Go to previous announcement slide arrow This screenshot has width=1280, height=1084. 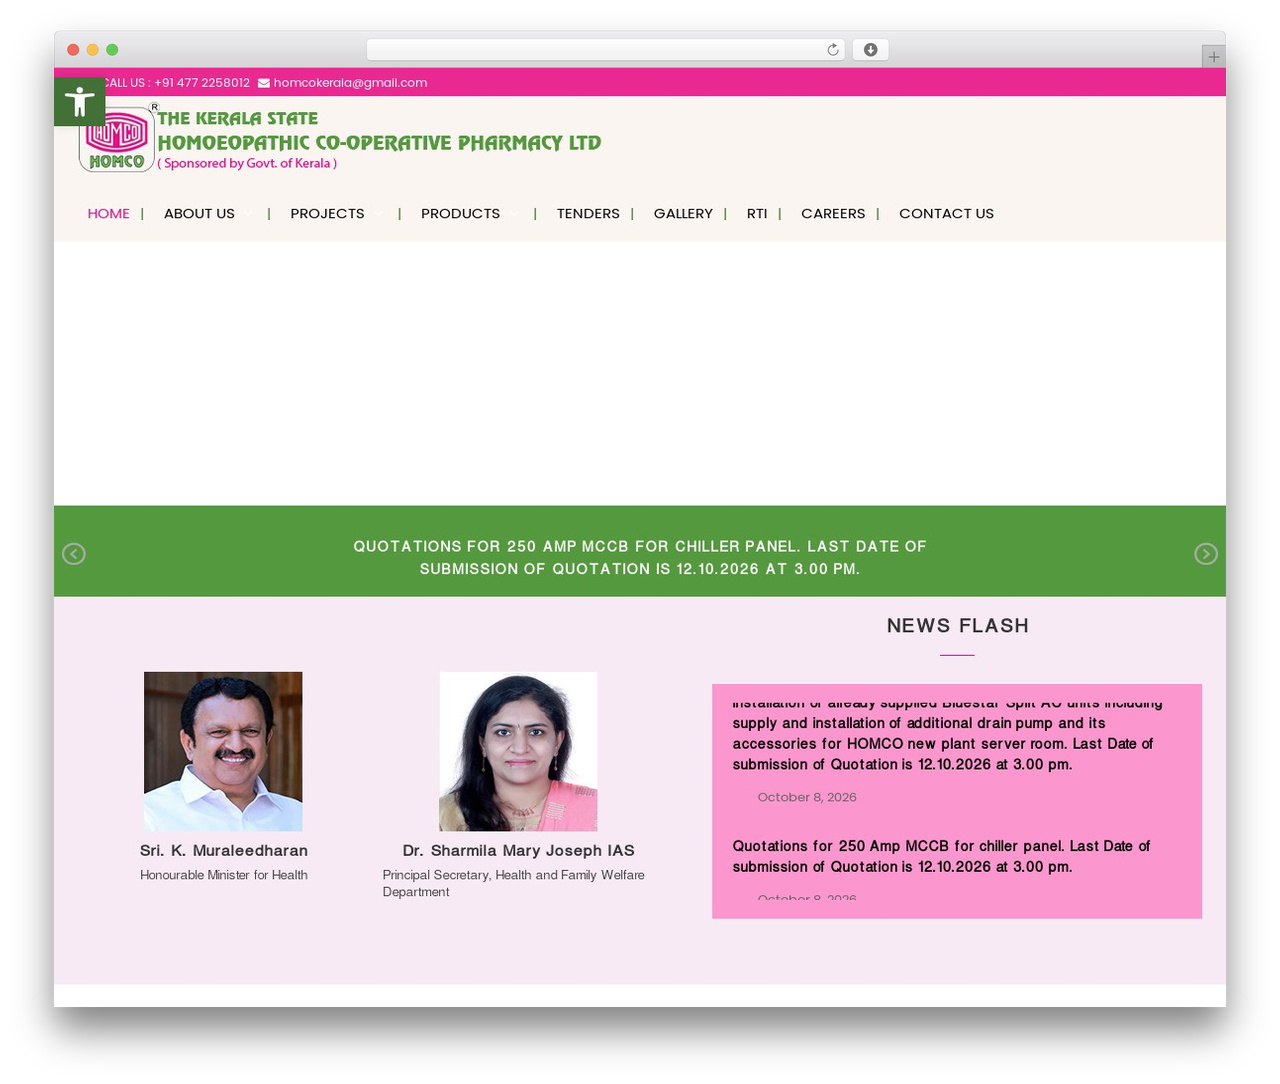tap(74, 554)
